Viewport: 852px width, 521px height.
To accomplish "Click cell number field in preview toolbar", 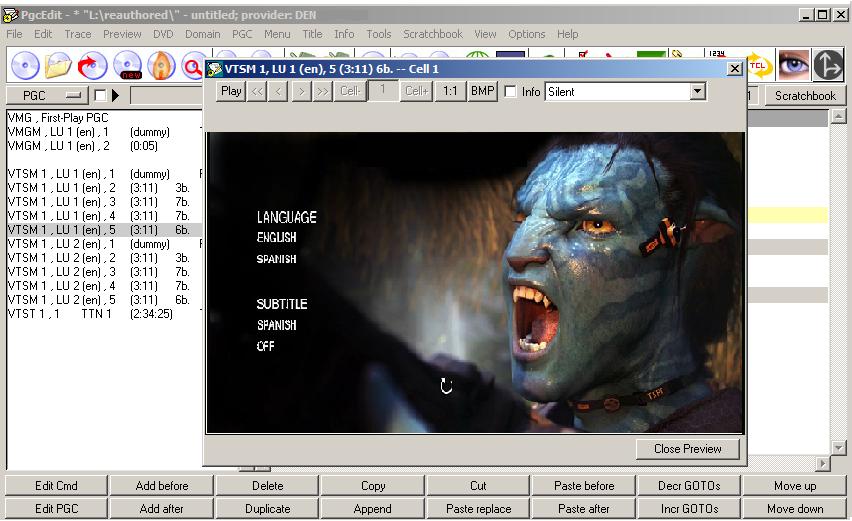I will tap(383, 90).
